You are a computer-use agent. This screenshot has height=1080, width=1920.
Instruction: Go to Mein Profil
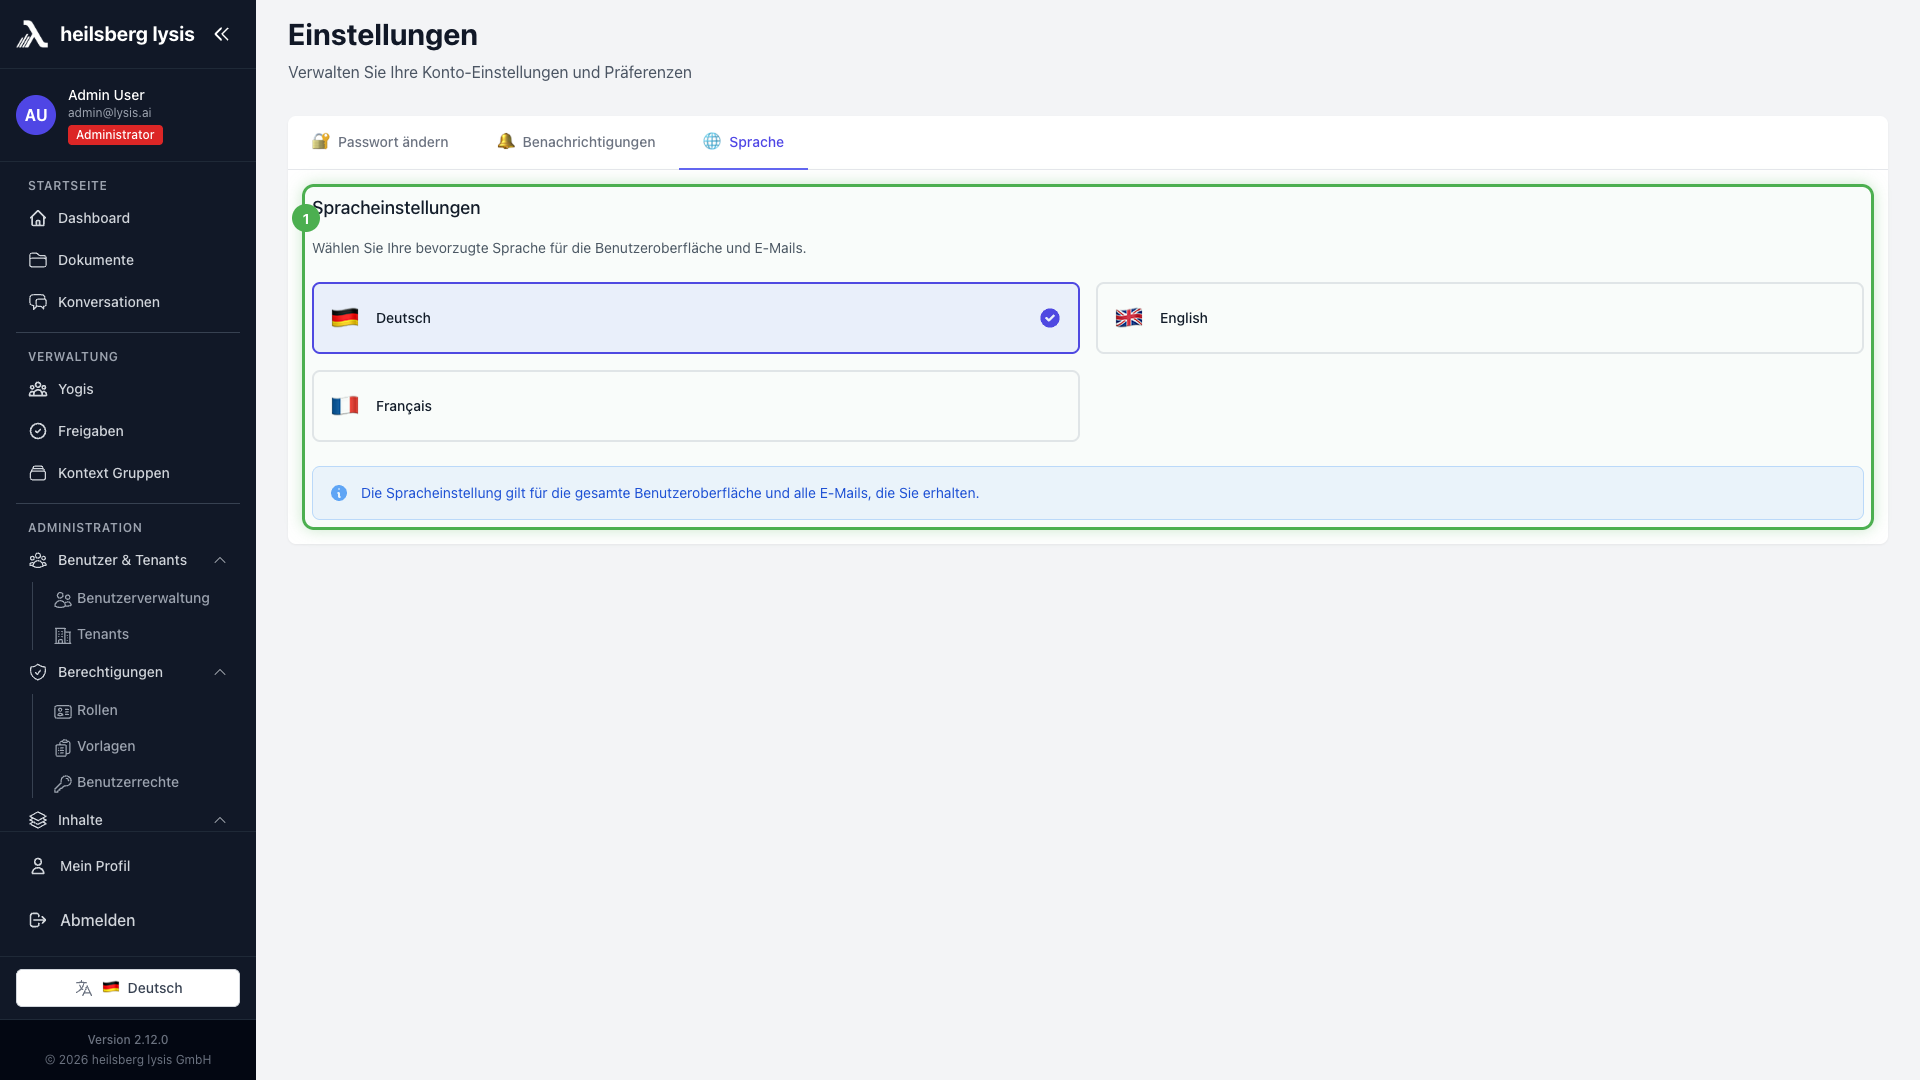click(95, 866)
